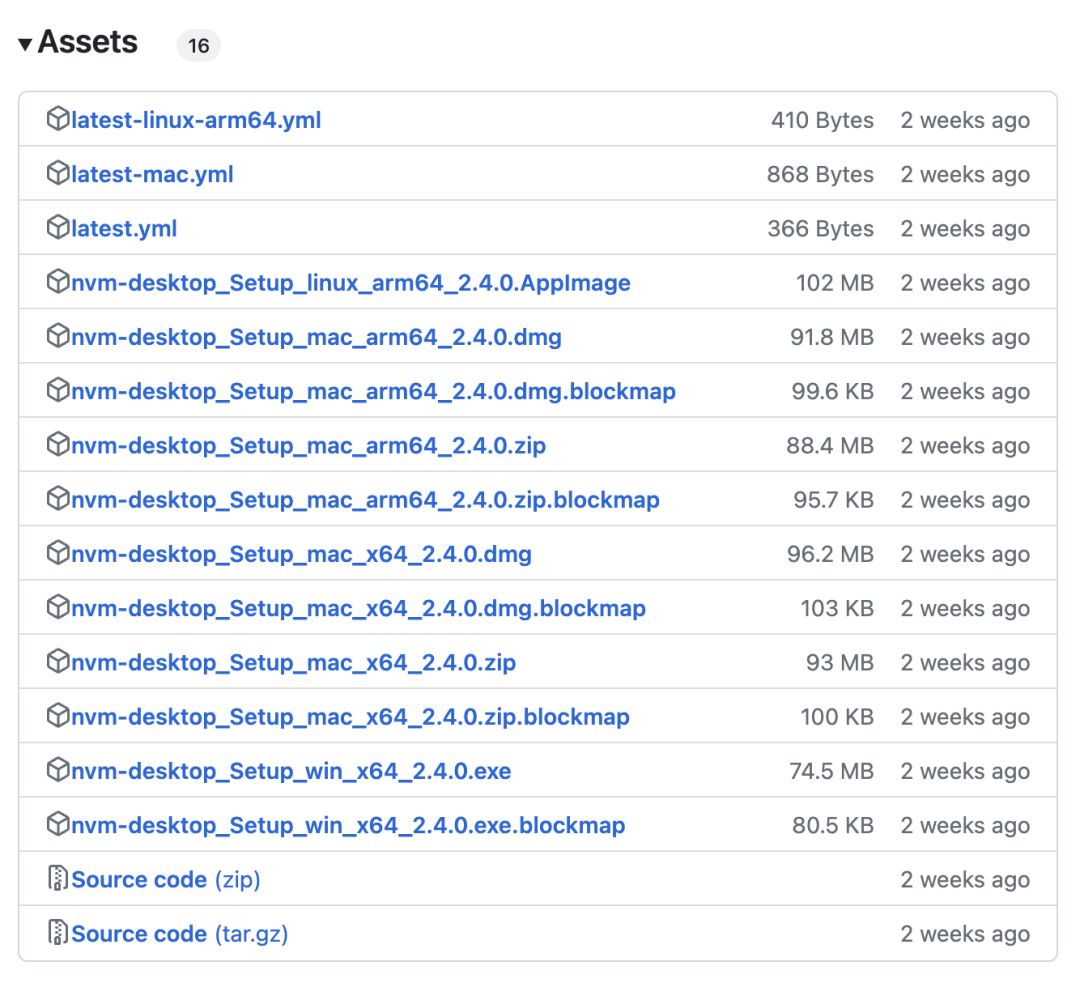The image size is (1080, 983).
Task: Click the package icon beside latest-mac.yml
Action: 58,174
